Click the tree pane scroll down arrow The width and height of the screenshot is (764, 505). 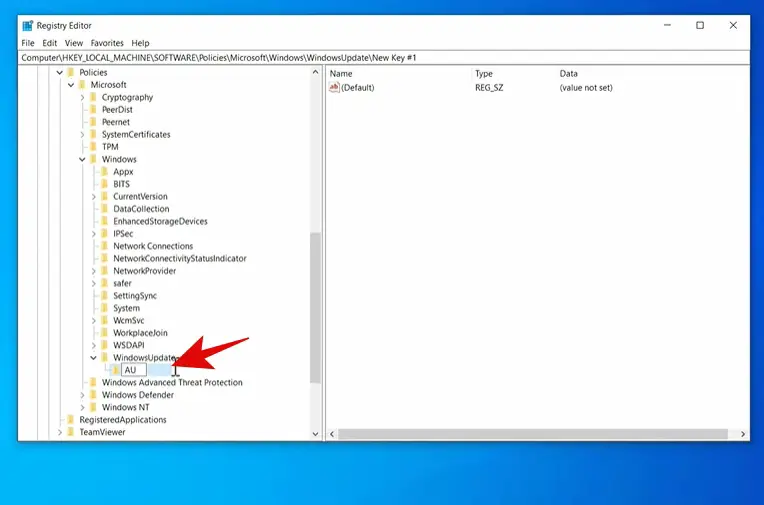[x=315, y=434]
